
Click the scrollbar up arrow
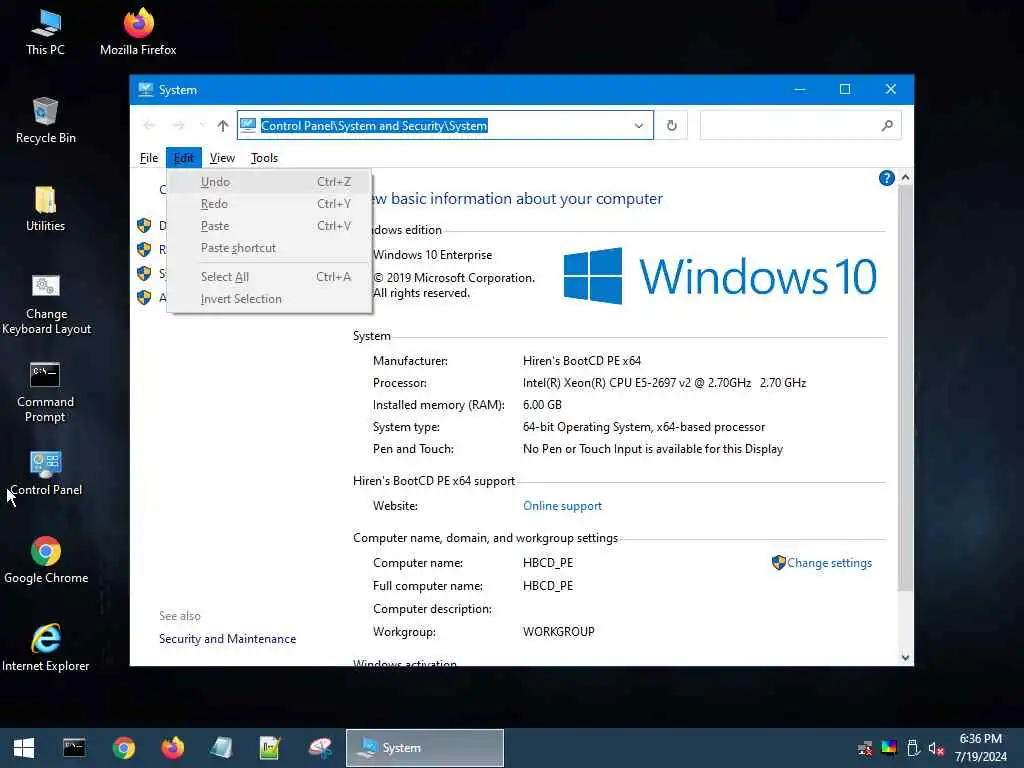[x=905, y=177]
